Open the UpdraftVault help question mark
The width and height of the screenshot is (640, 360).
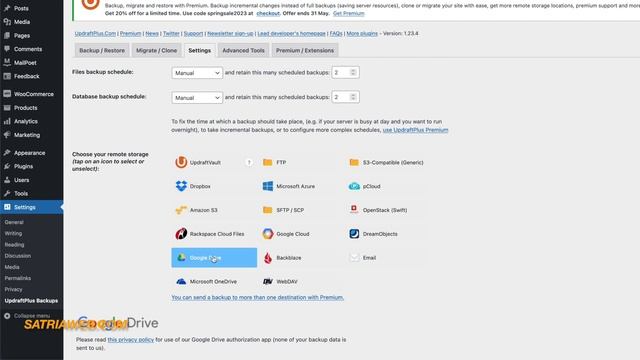249,162
